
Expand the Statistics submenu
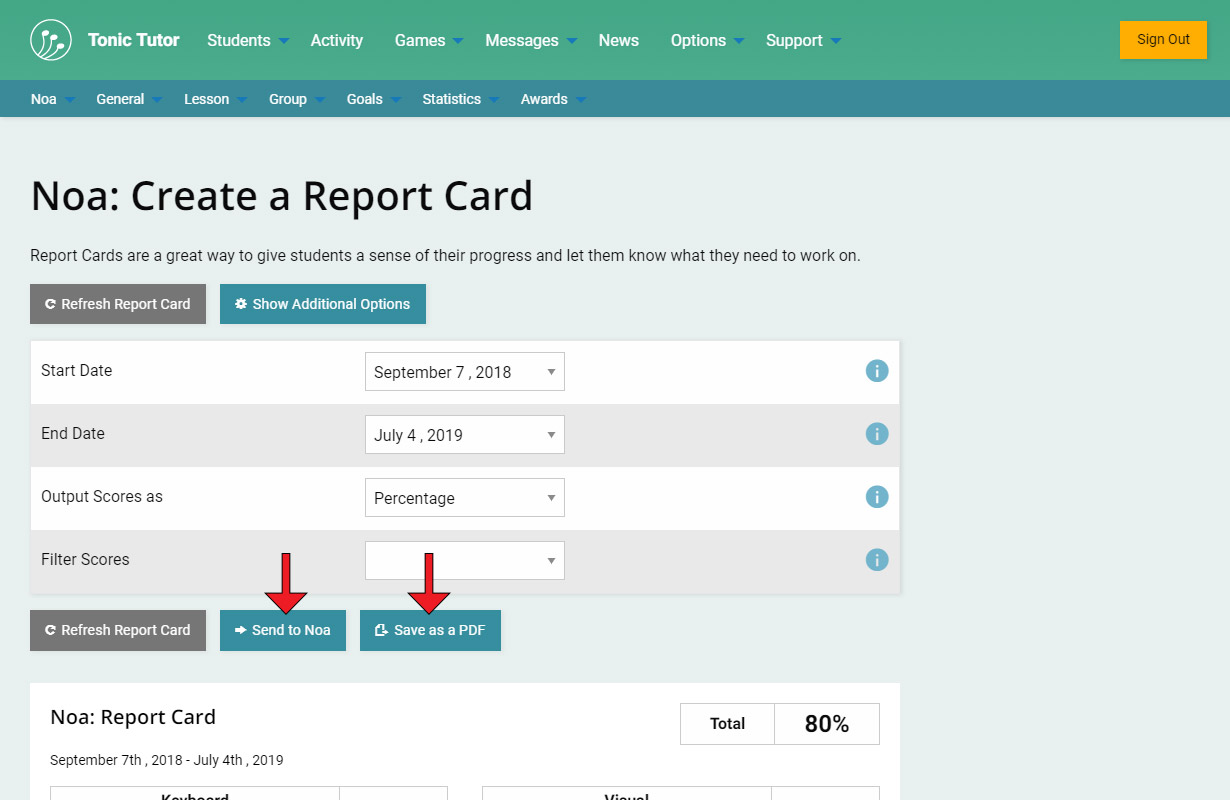coord(460,99)
